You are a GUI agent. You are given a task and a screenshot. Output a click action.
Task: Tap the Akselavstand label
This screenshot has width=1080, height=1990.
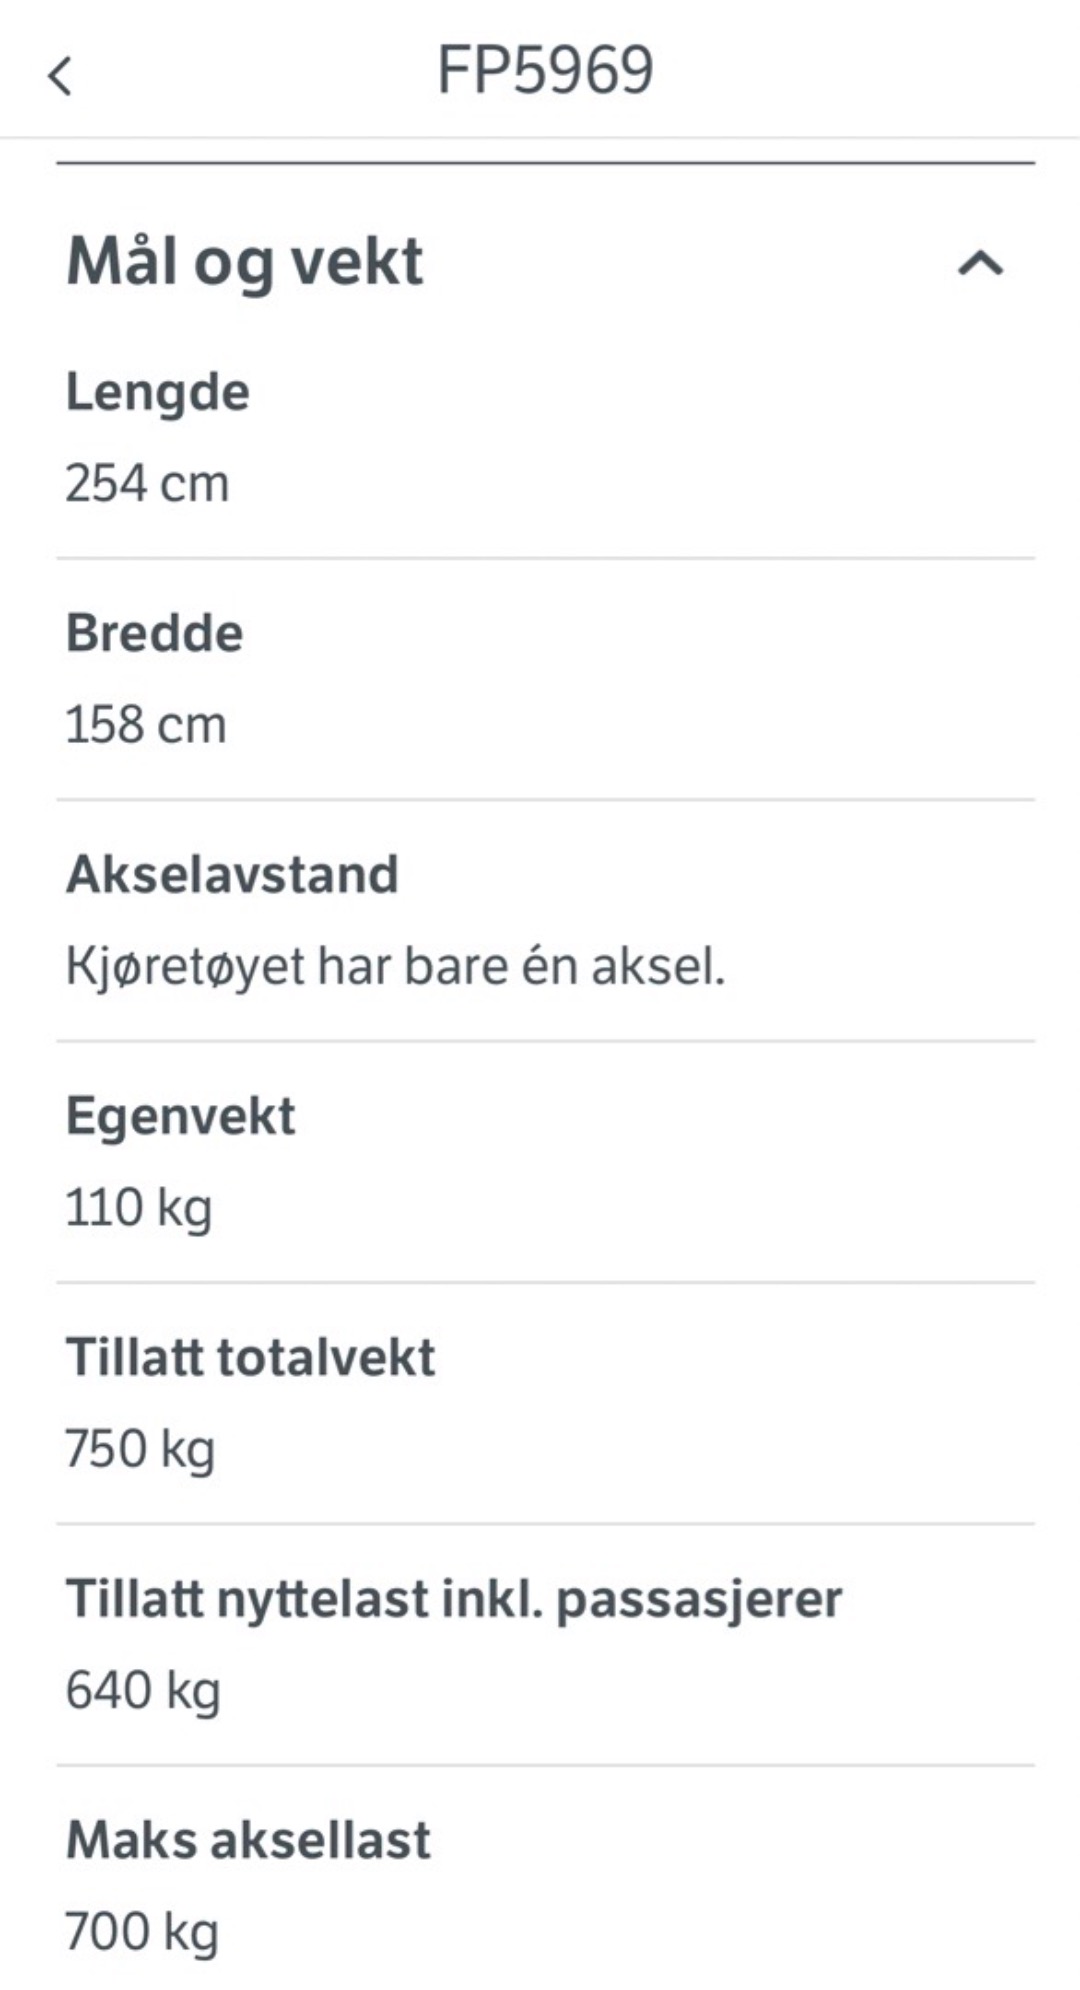(x=232, y=875)
